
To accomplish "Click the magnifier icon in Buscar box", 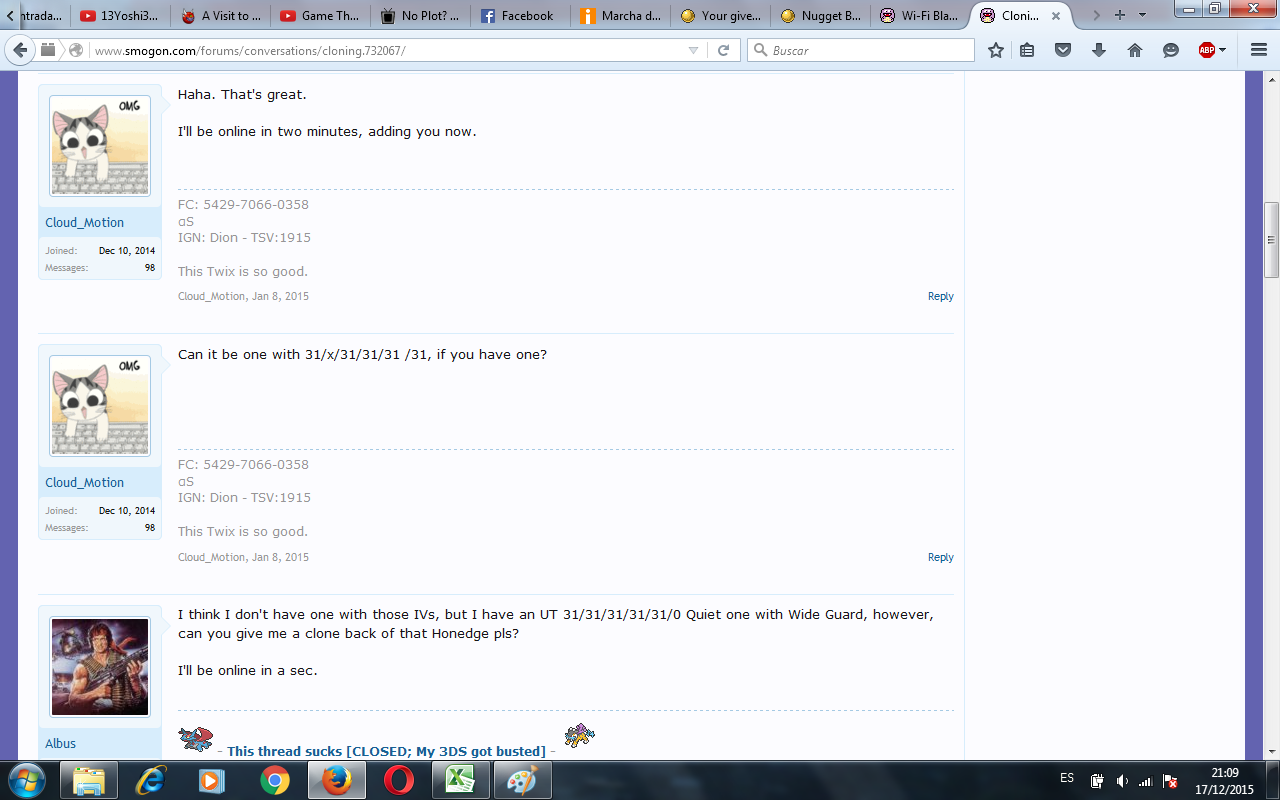I will pyautogui.click(x=761, y=50).
